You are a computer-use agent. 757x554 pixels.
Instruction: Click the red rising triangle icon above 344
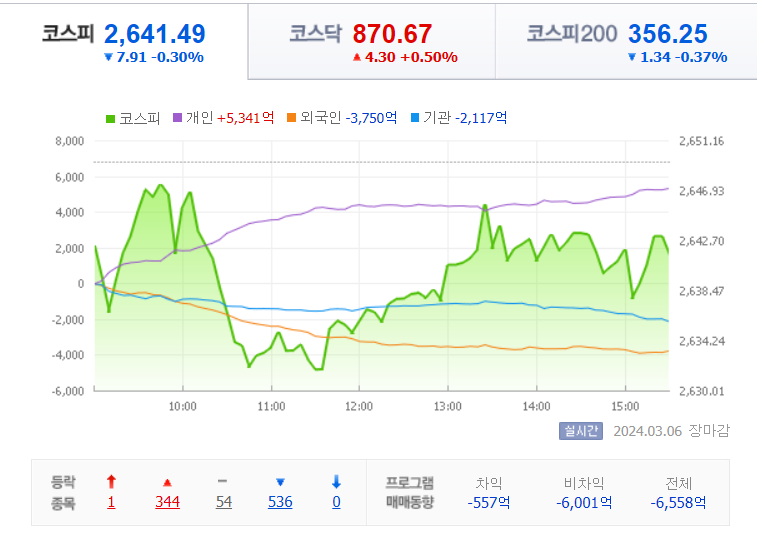click(167, 483)
